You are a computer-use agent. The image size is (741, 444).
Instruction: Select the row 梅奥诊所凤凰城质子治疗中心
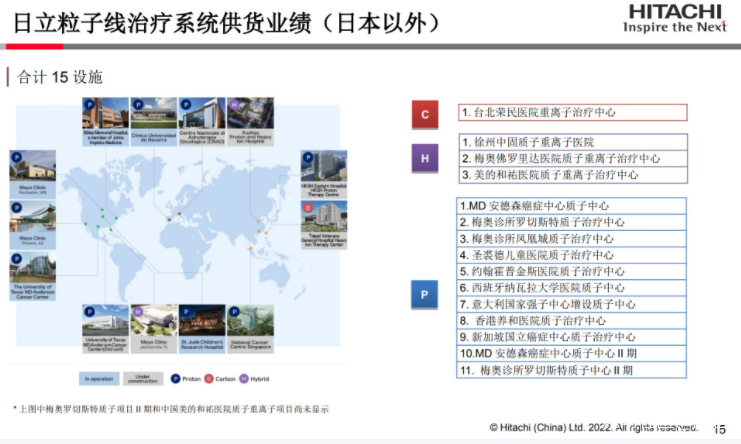tap(571, 239)
